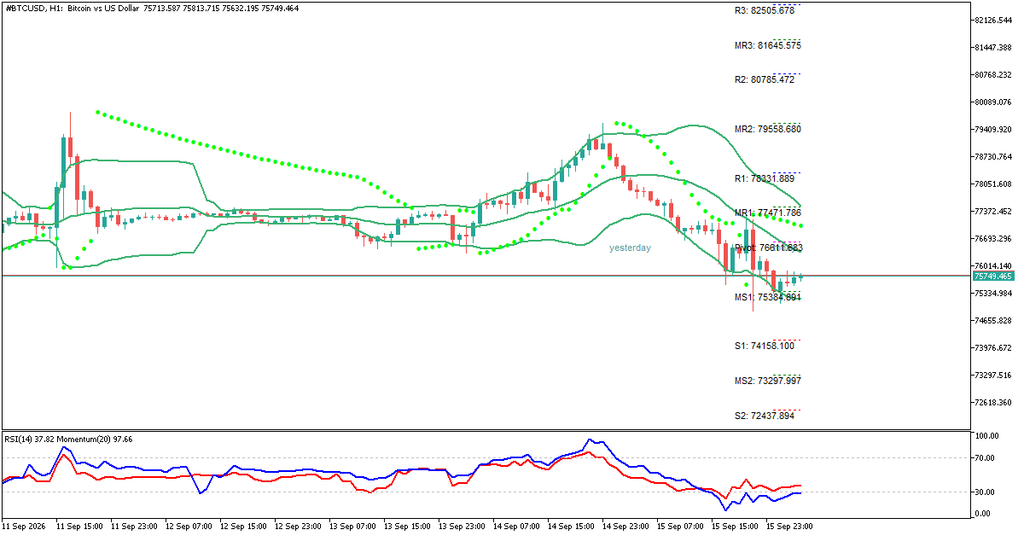Screen dimensions: 1024x536
Task: Click price axis value 75334.984
Action: [x=993, y=293]
